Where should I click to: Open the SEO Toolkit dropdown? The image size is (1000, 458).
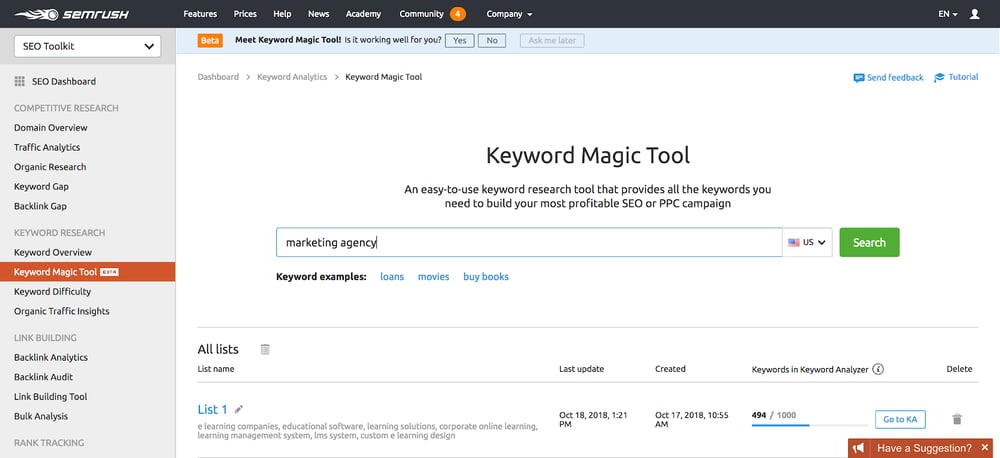pyautogui.click(x=87, y=46)
